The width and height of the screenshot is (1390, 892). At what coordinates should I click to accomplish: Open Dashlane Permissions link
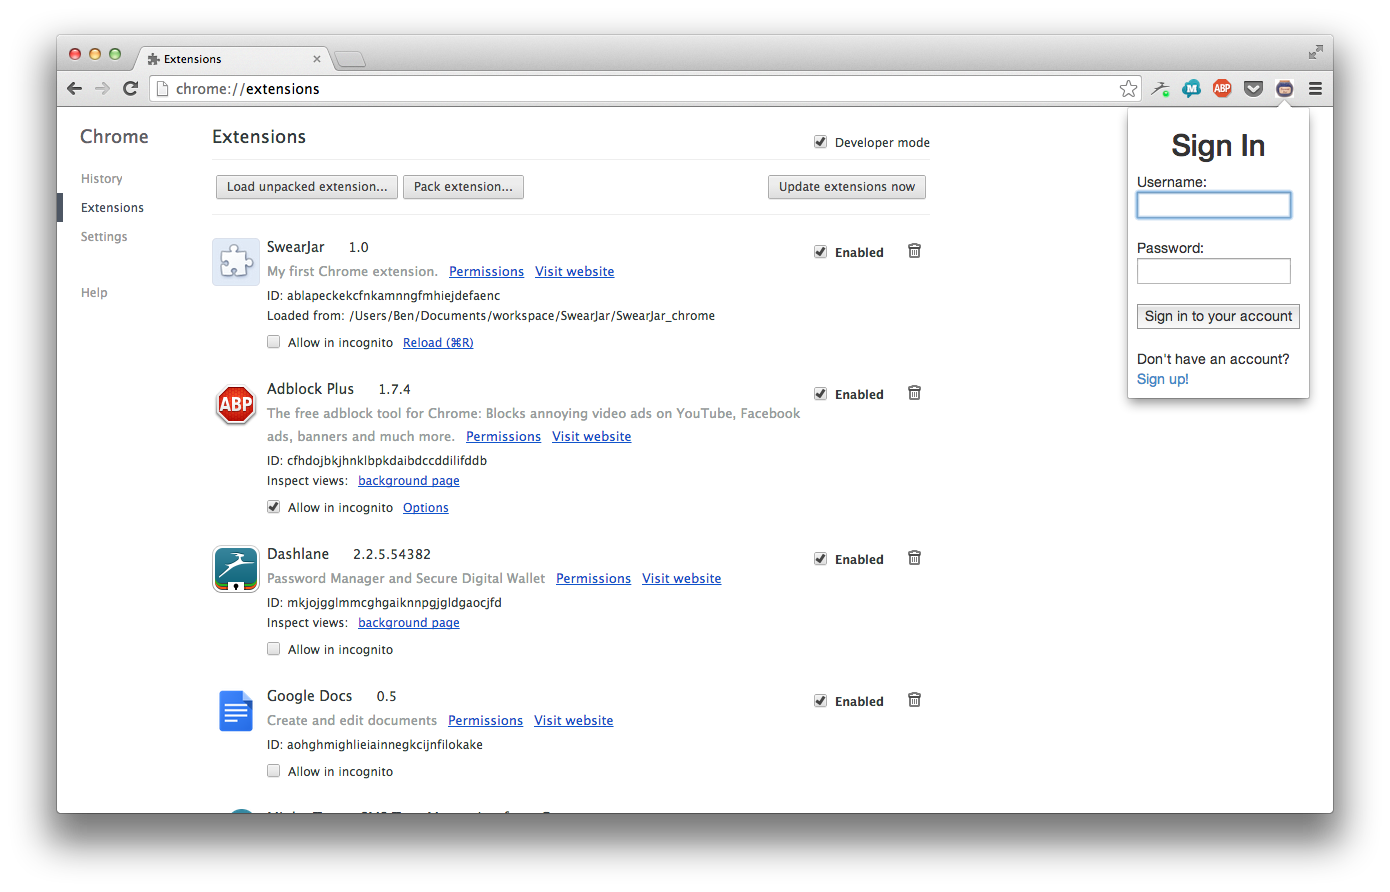click(593, 579)
